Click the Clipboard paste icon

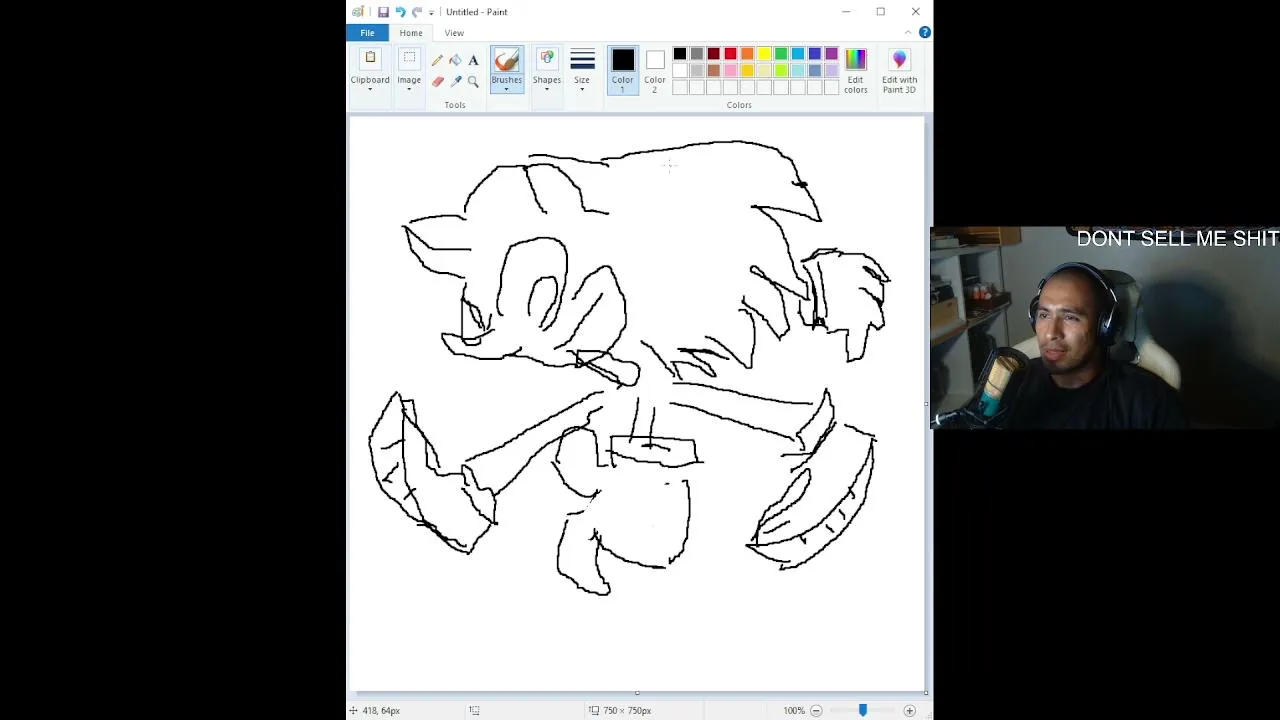pyautogui.click(x=370, y=59)
